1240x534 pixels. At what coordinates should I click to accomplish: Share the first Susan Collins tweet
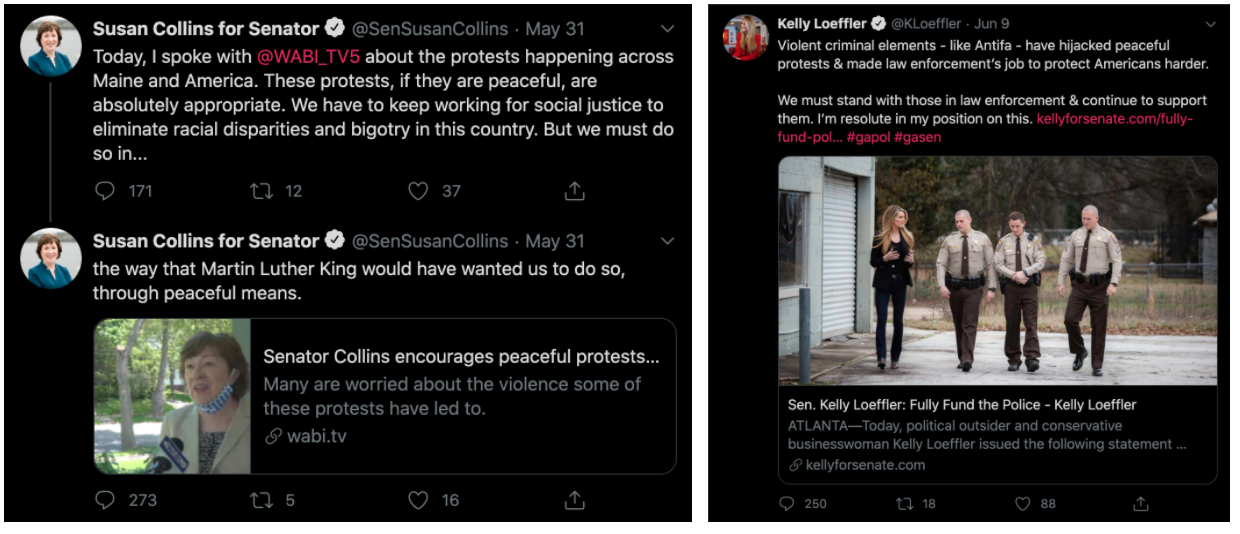tap(574, 190)
